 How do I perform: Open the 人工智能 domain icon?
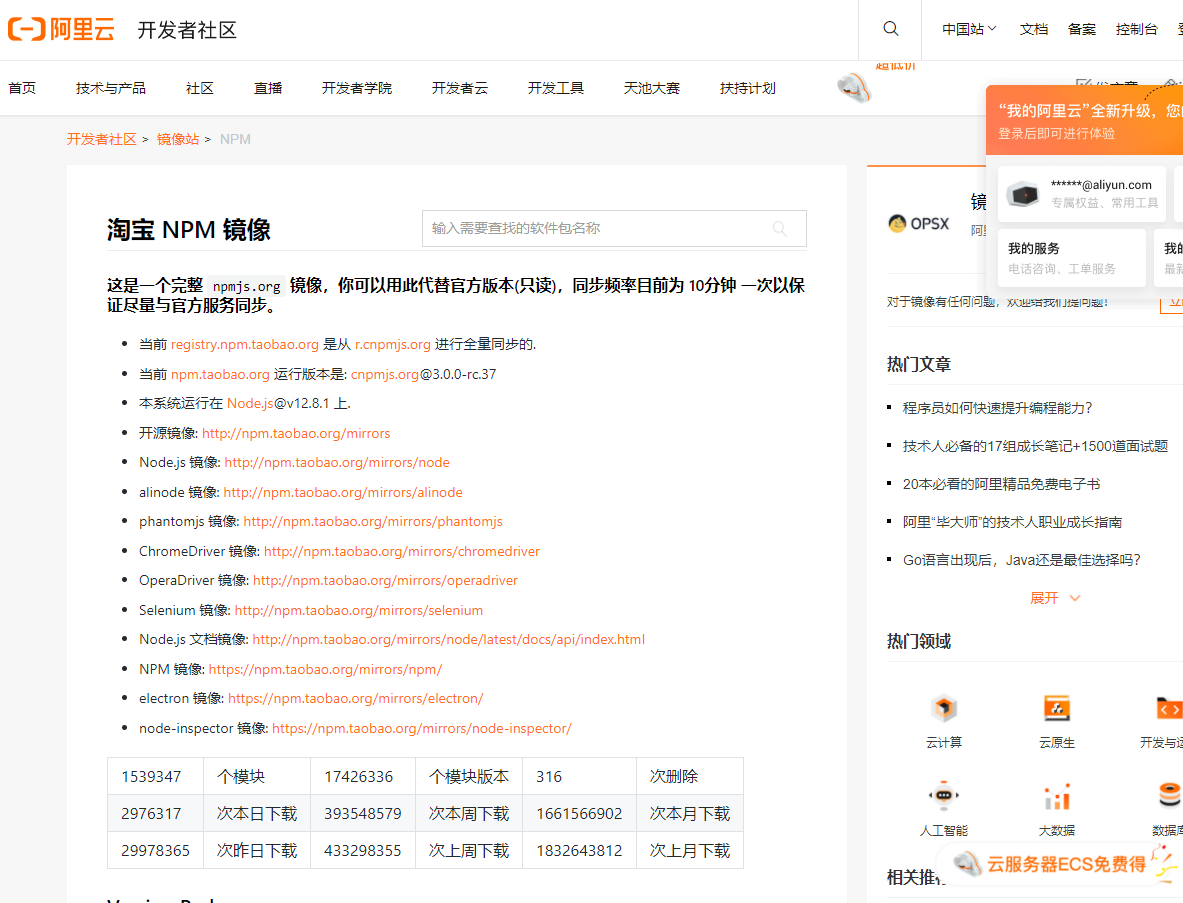944,796
